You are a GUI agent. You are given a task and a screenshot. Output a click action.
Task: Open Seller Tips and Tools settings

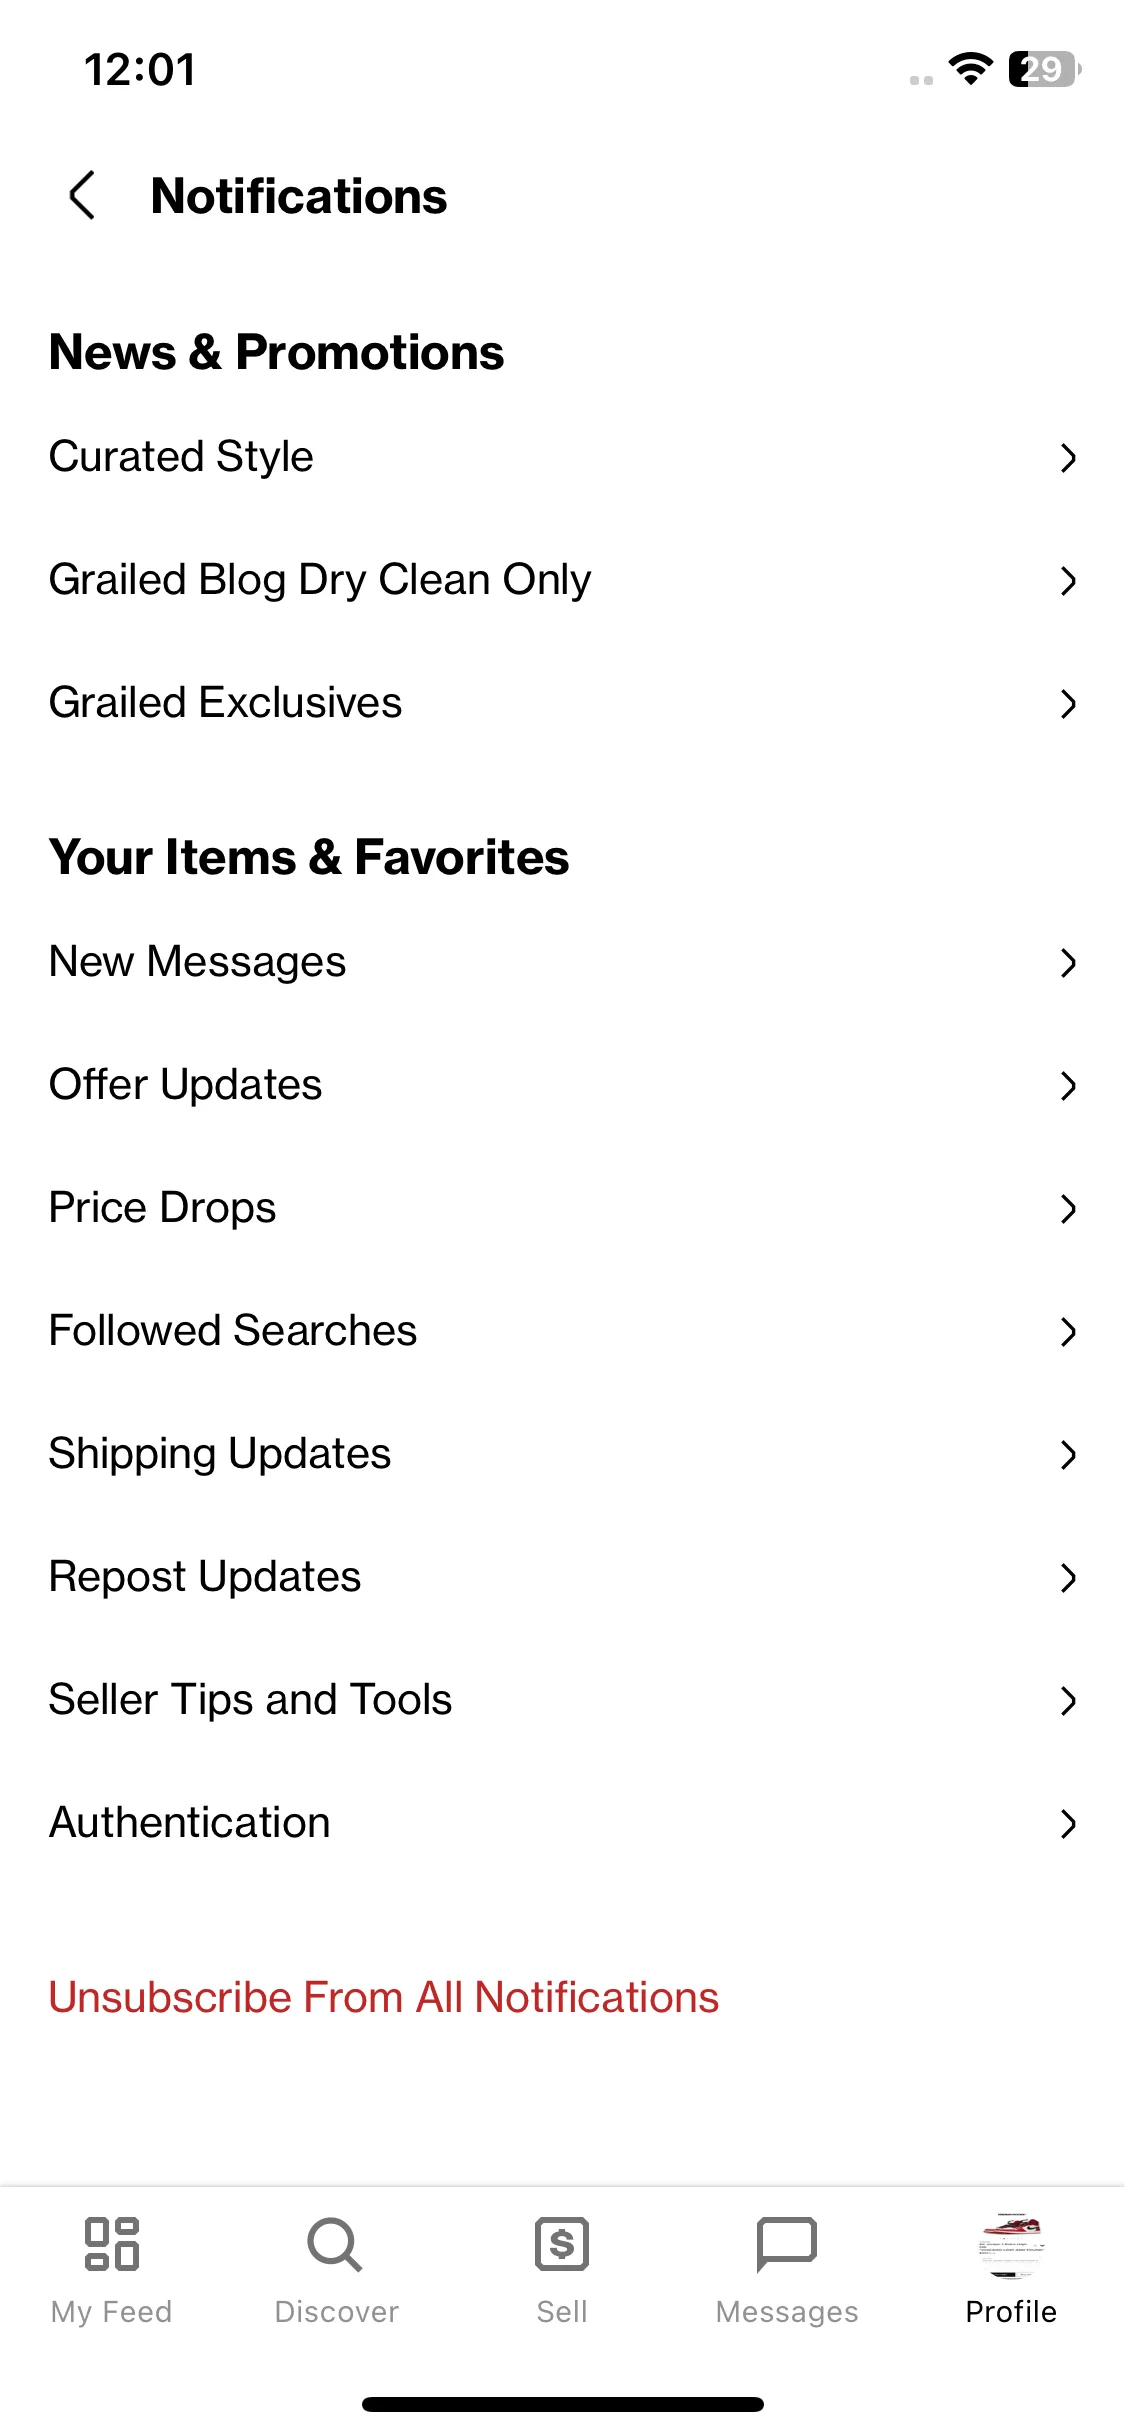click(x=562, y=1700)
